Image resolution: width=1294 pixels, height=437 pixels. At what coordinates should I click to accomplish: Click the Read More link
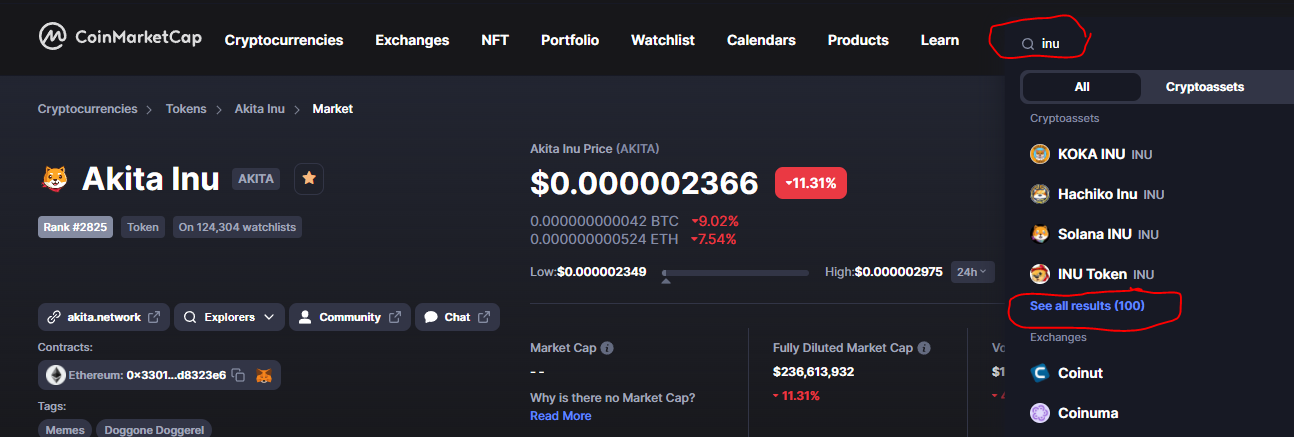tap(560, 415)
